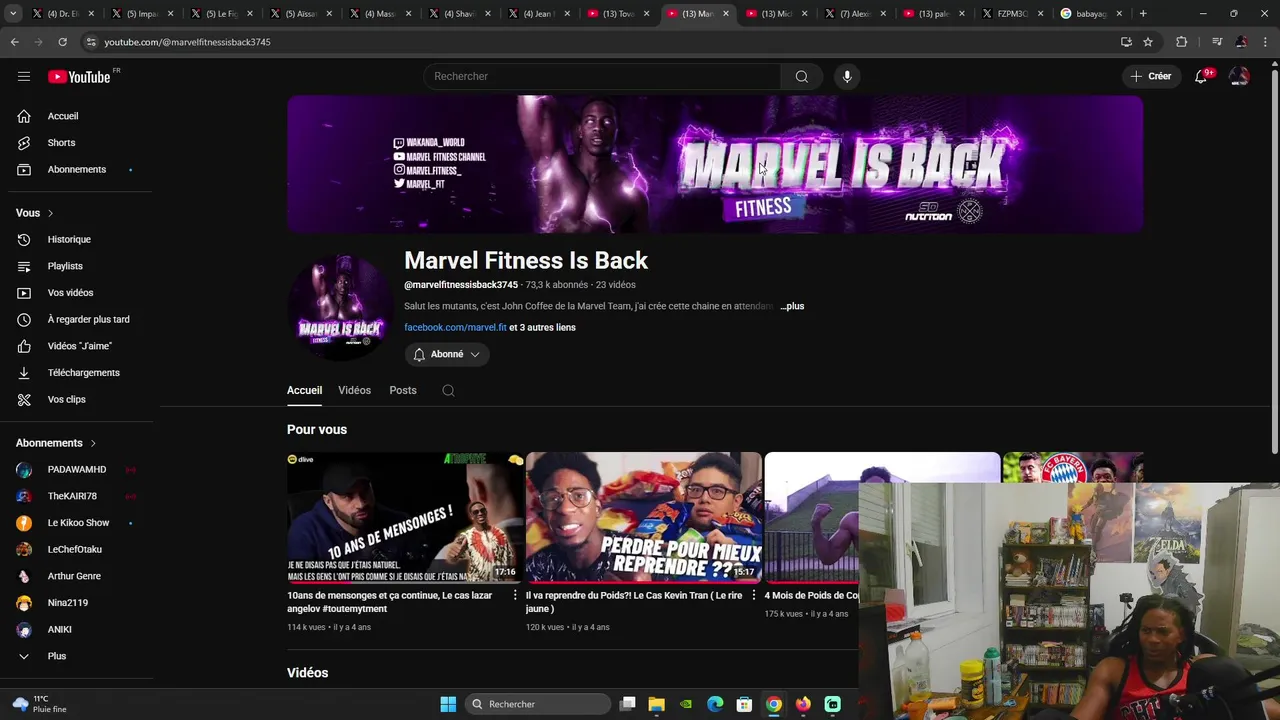Expand the Abonné subscription dropdown

[447, 354]
